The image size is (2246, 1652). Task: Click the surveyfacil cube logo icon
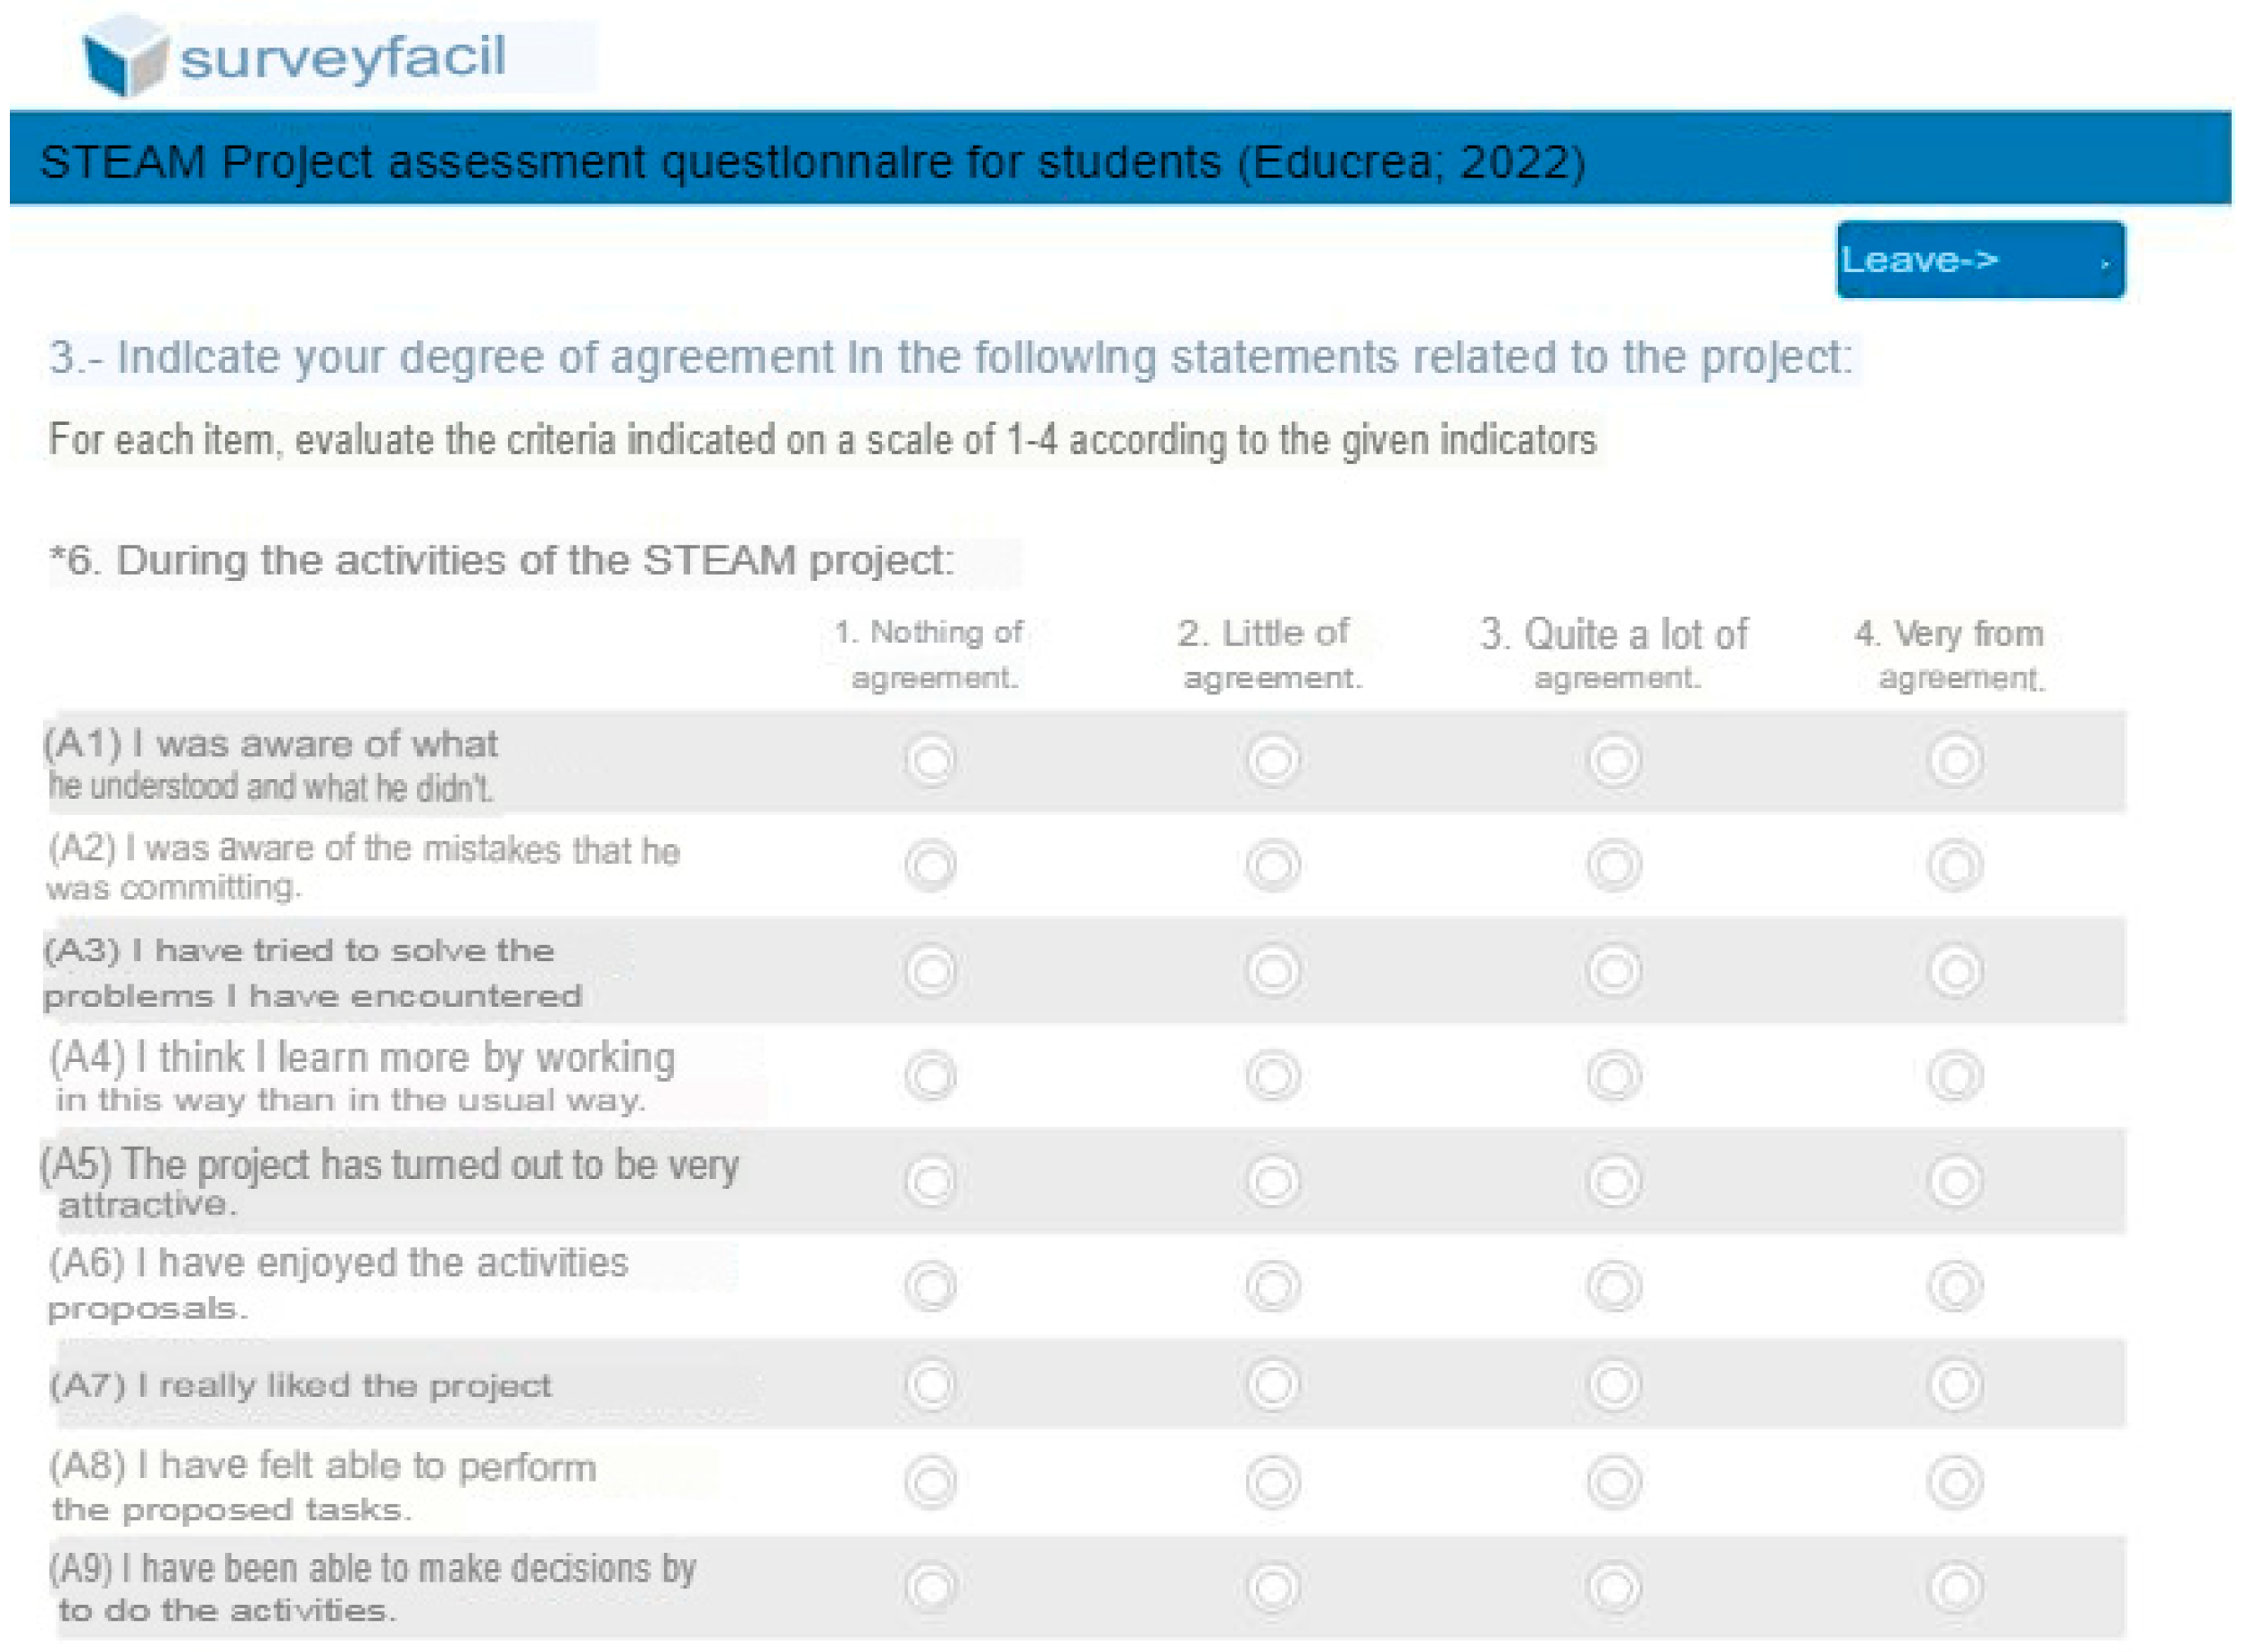point(124,56)
